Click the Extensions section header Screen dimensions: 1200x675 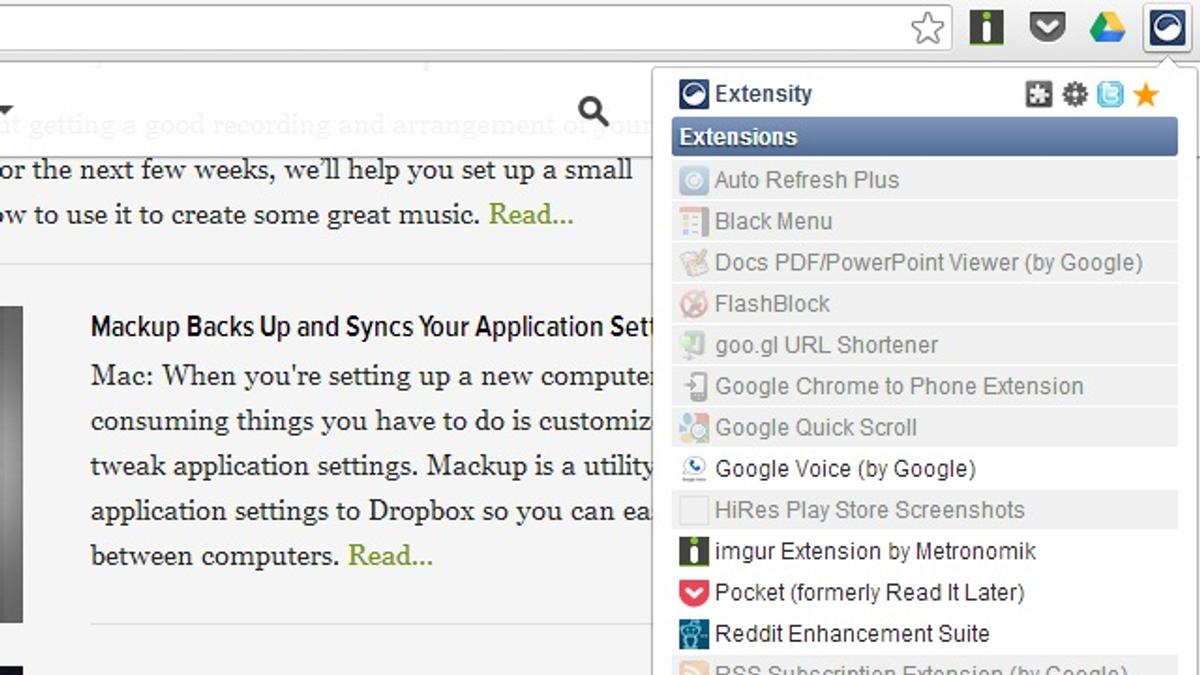tap(924, 137)
